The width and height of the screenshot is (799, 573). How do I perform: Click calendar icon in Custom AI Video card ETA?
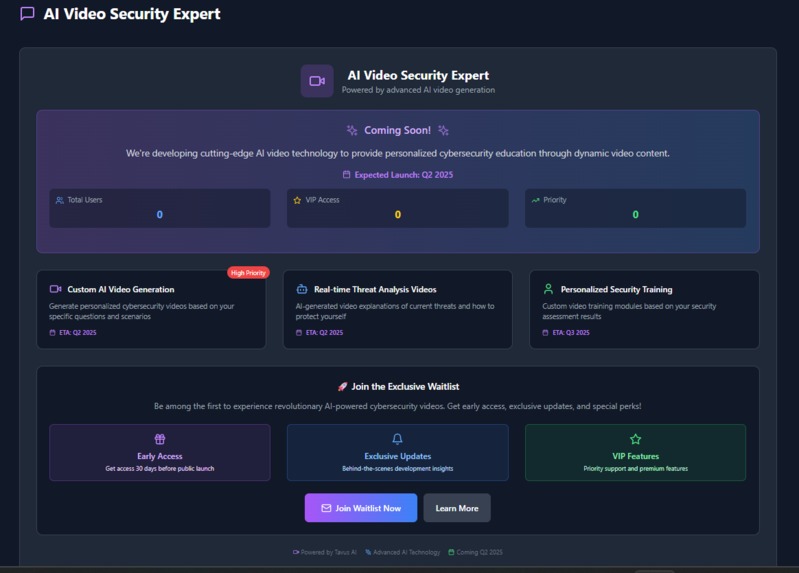tap(52, 332)
